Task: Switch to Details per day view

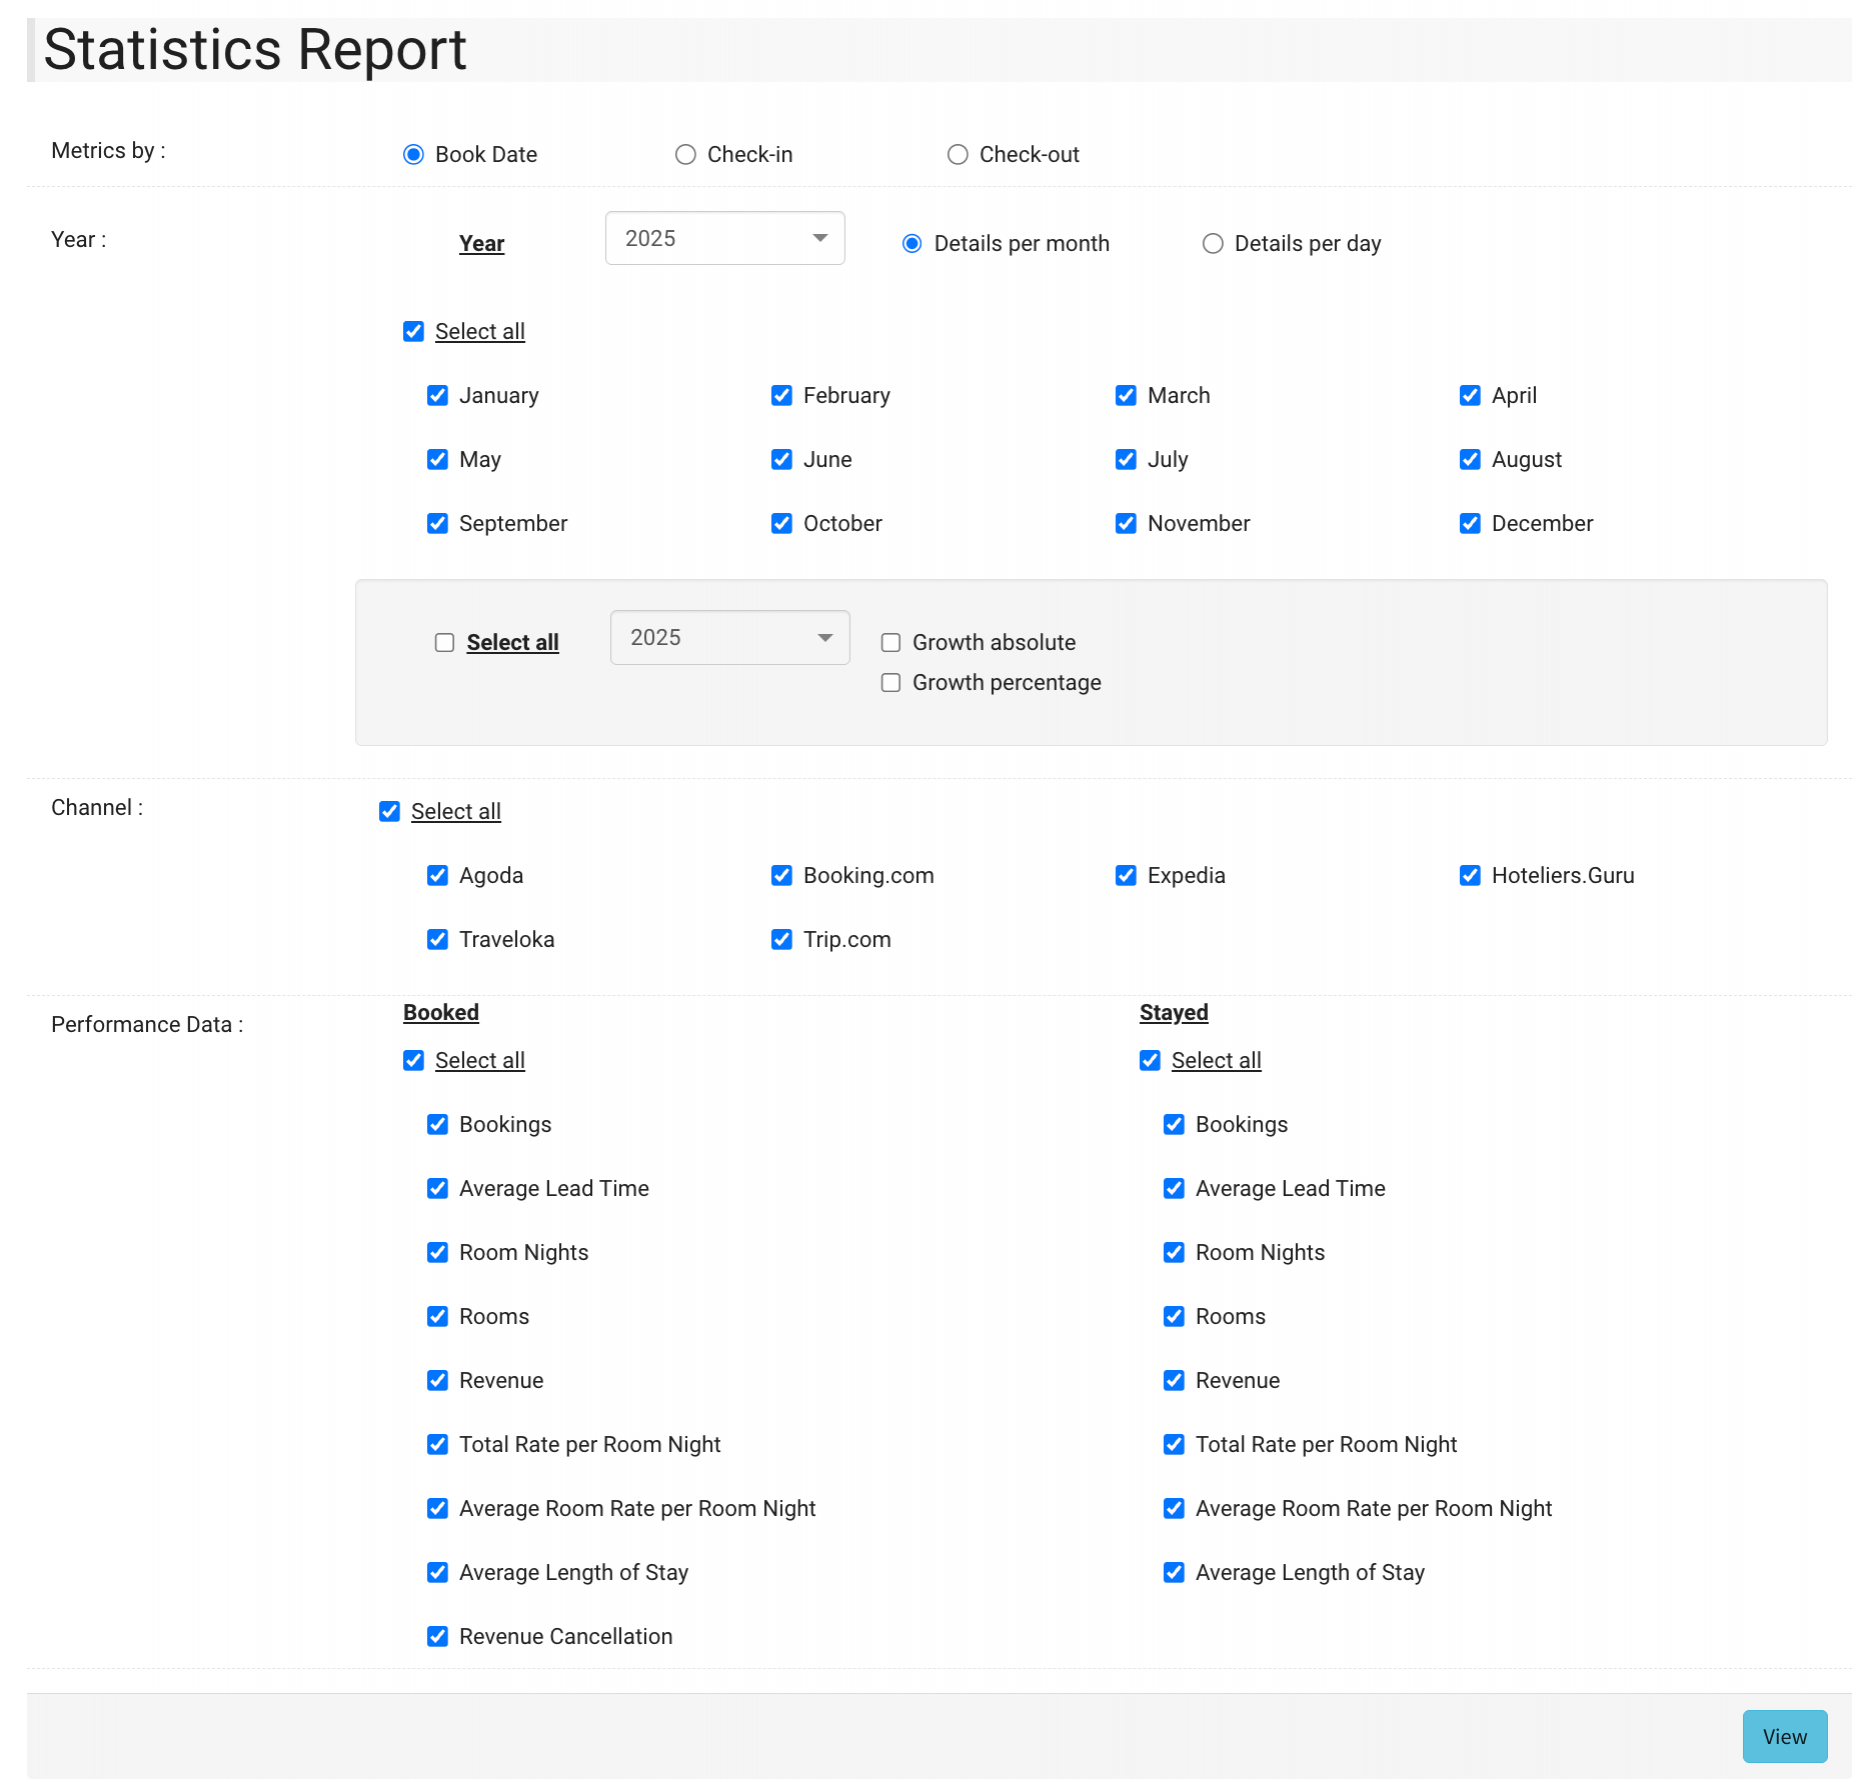Action: tap(1212, 244)
